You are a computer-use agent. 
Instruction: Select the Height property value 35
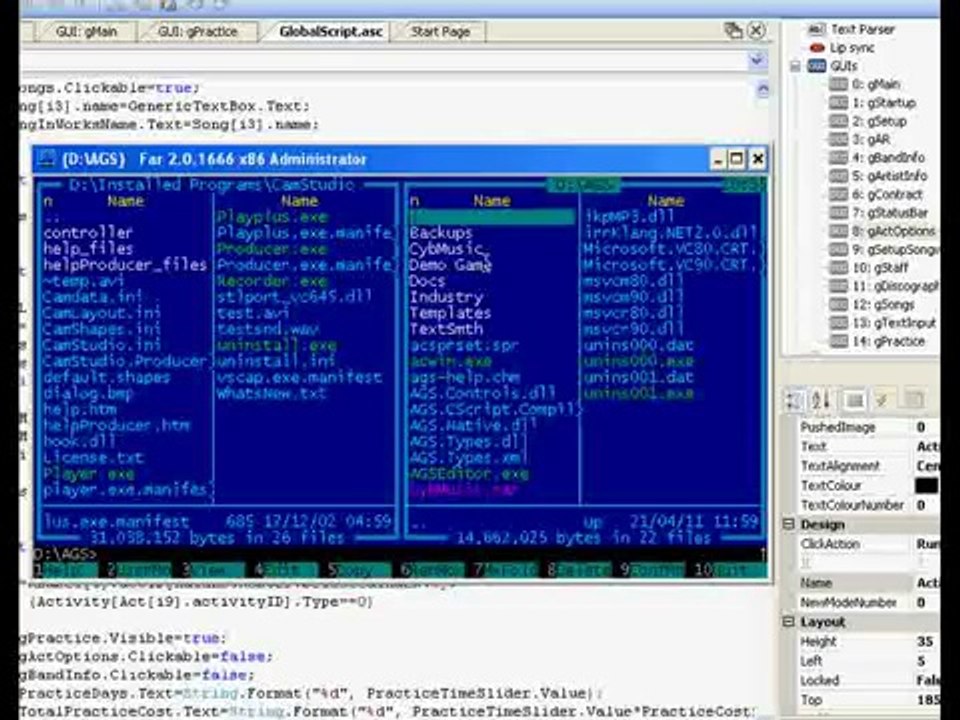tap(924, 642)
